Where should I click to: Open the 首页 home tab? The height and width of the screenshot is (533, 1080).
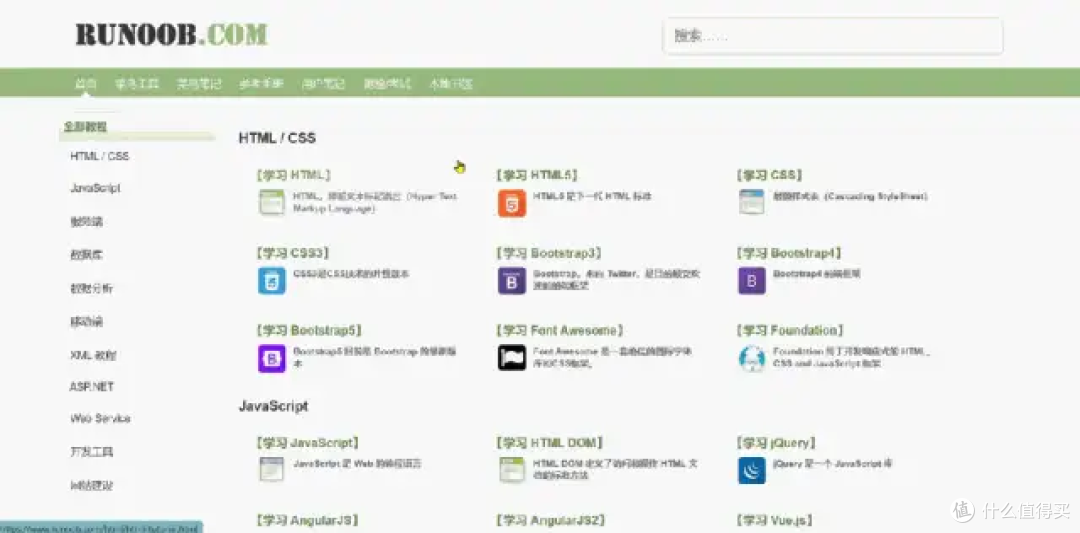pyautogui.click(x=85, y=84)
